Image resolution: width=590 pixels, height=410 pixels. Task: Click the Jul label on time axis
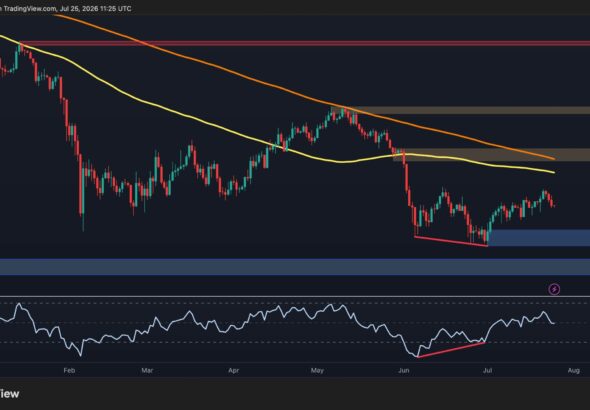pyautogui.click(x=487, y=371)
